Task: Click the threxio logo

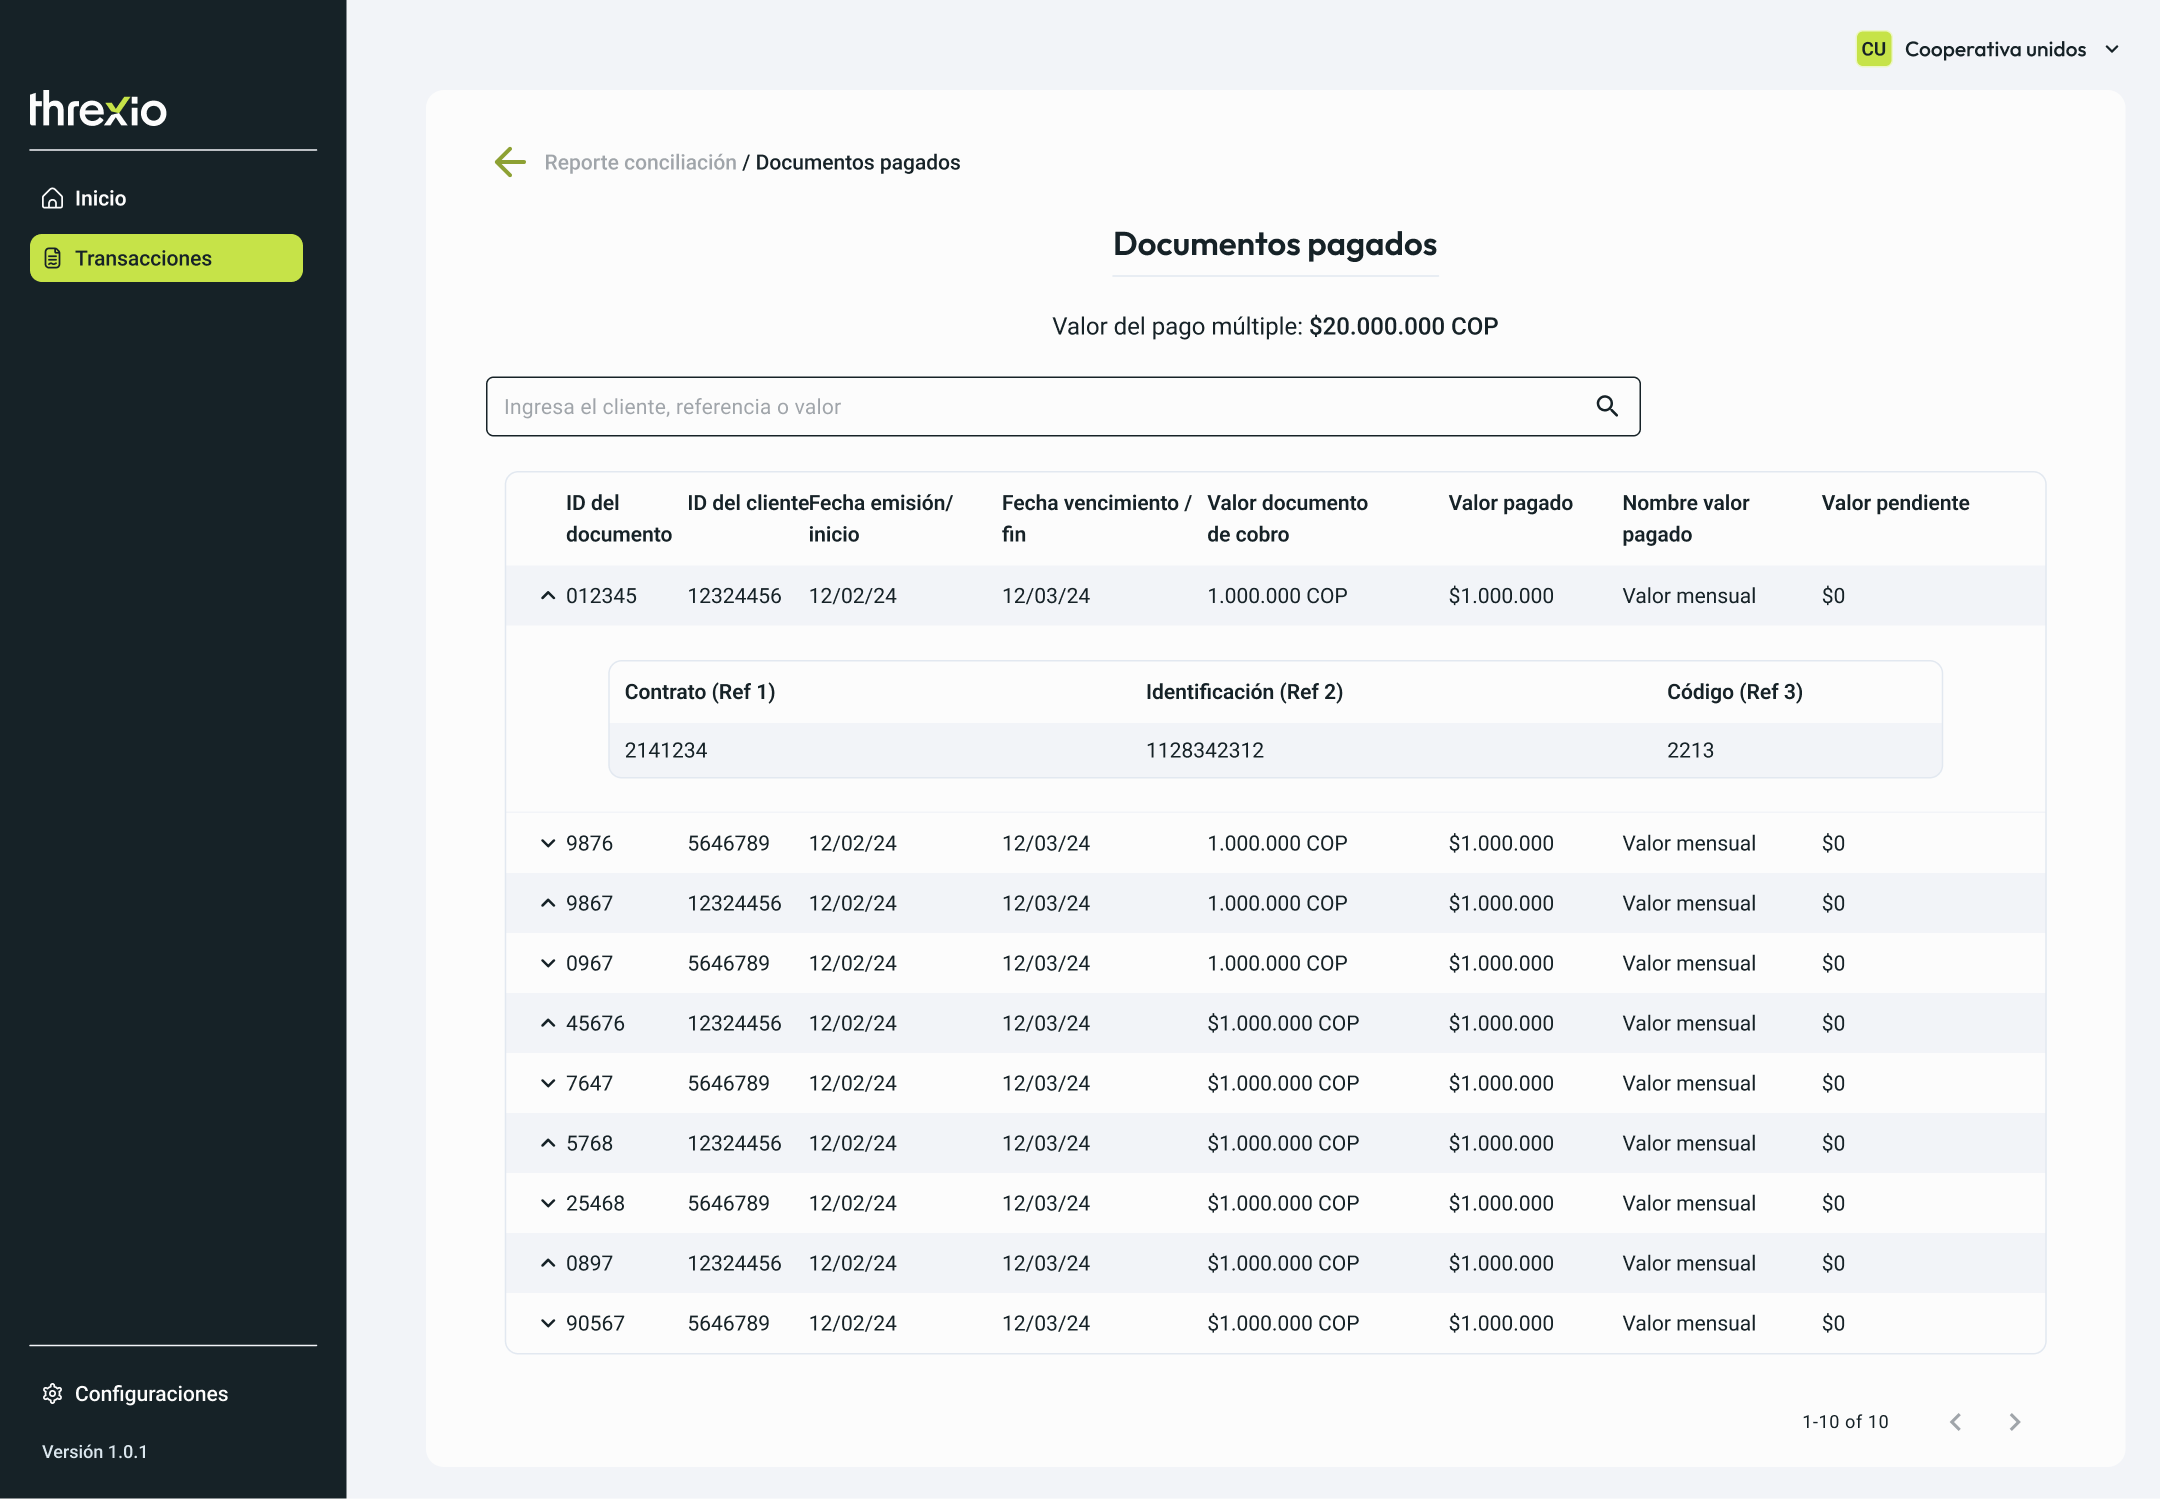Action: [x=98, y=109]
